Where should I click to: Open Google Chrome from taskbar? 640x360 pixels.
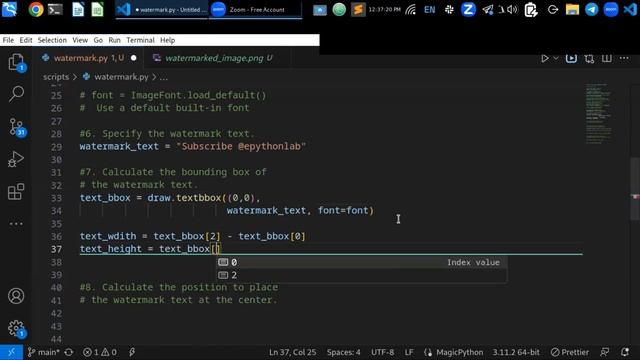pos(36,9)
